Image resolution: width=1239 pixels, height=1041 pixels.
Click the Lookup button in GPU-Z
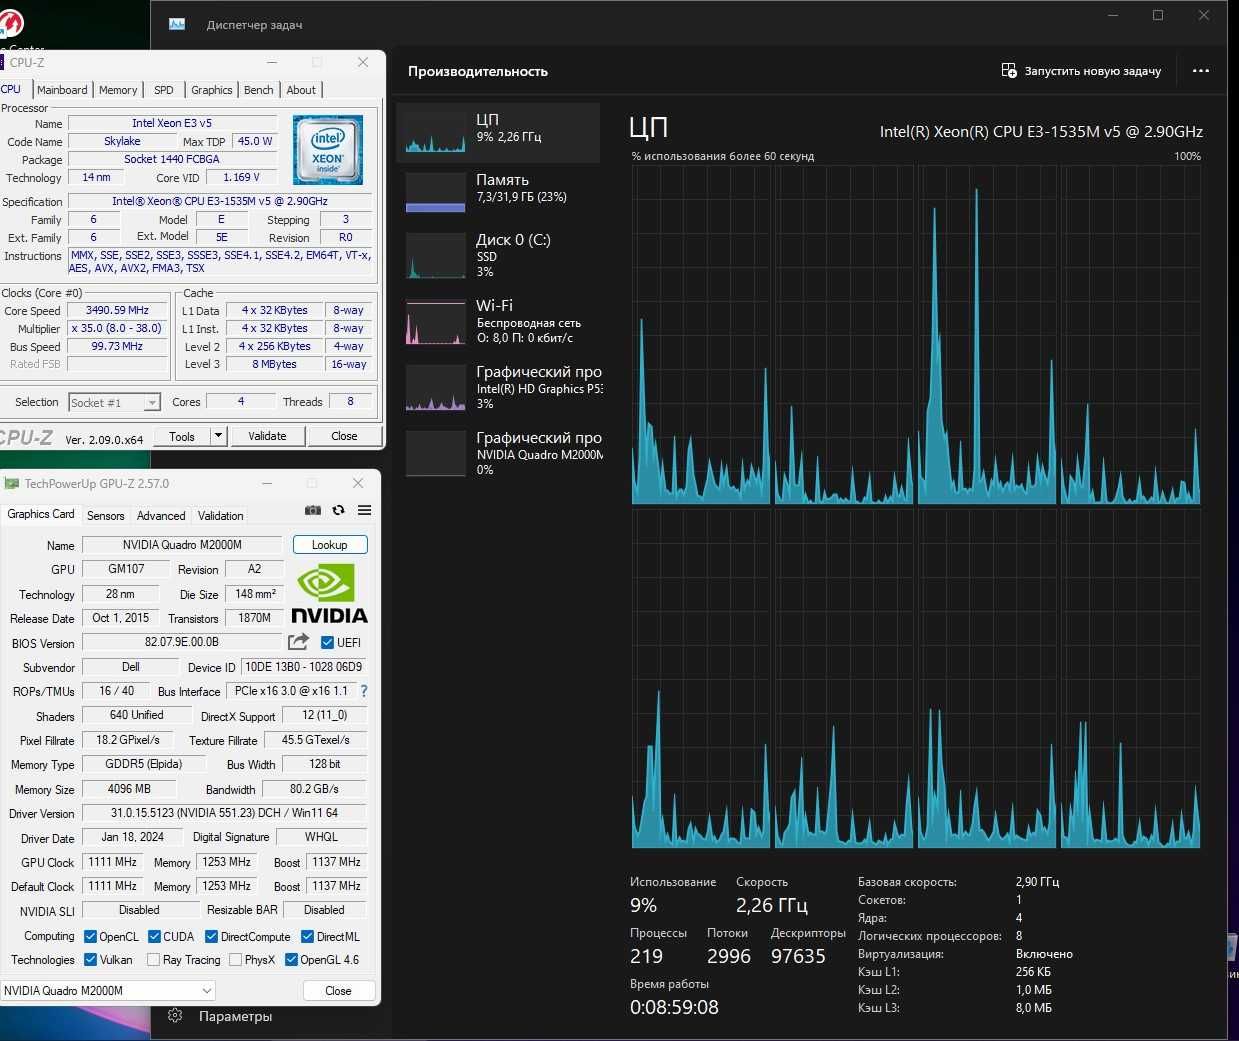[x=330, y=545]
